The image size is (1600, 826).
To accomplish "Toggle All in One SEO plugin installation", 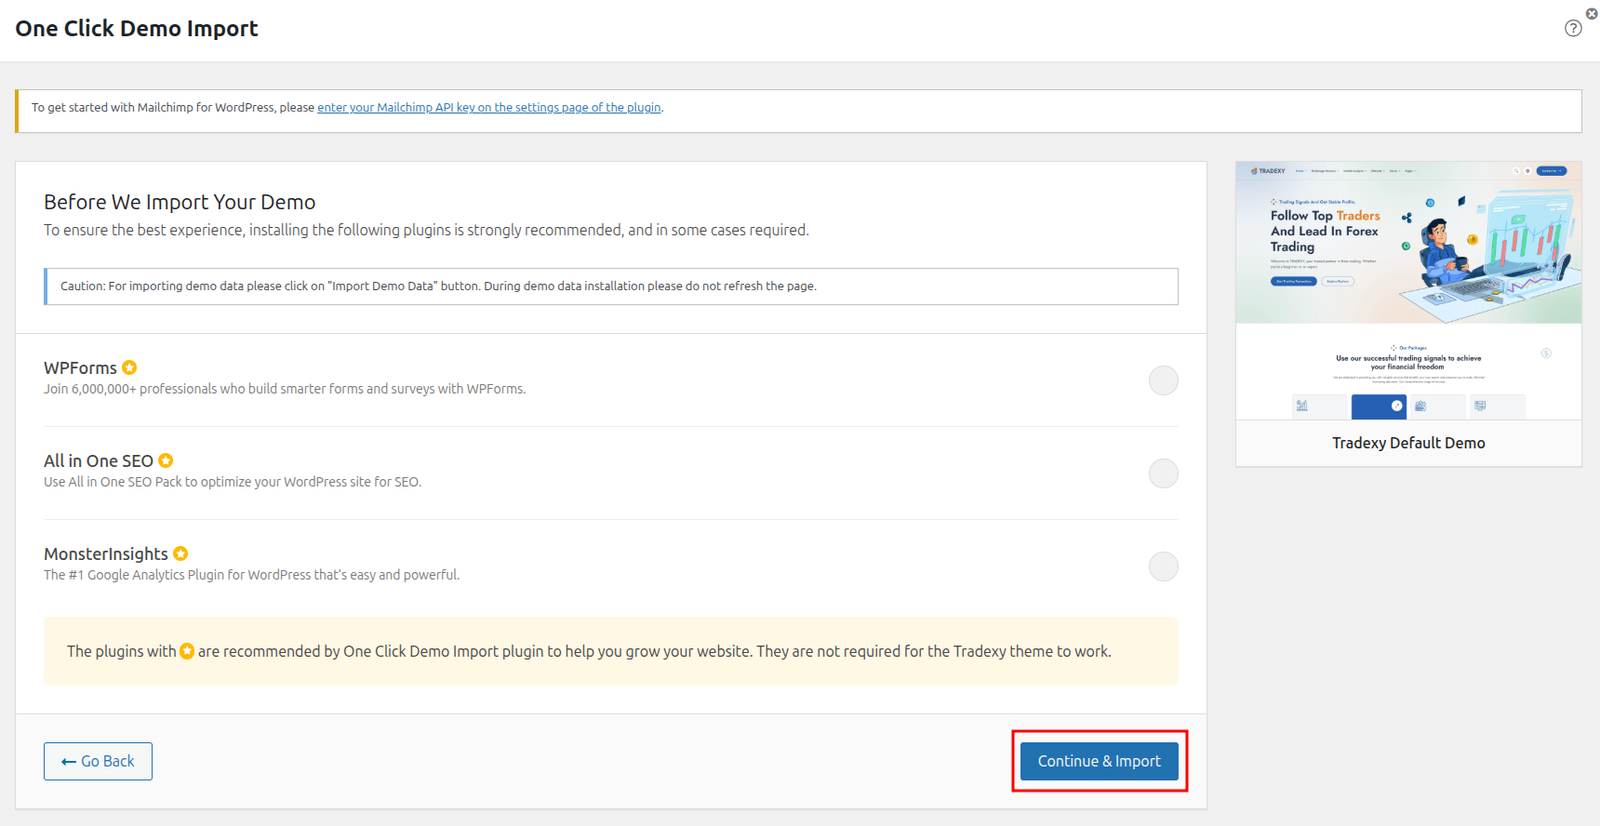I will click(x=1163, y=474).
